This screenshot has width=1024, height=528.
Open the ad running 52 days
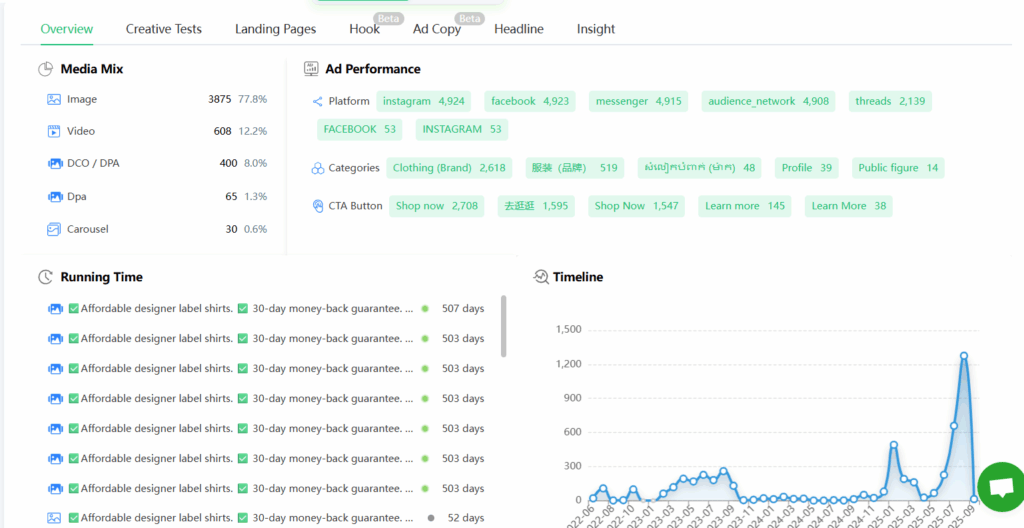[266, 518]
